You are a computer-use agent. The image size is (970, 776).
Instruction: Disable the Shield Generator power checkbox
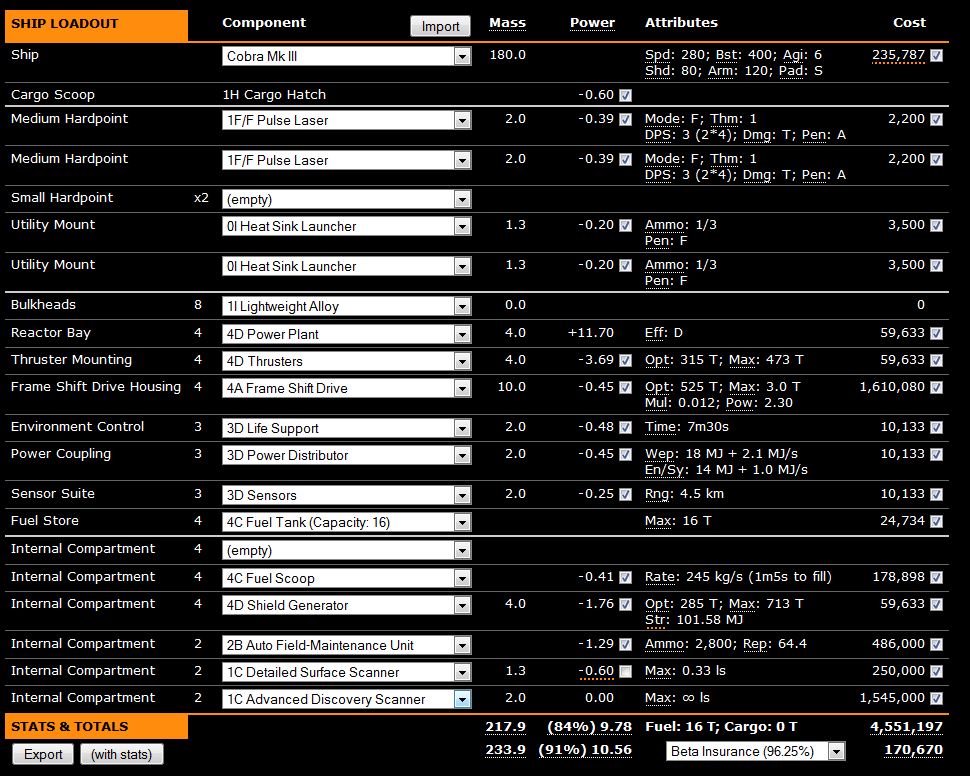pyautogui.click(x=625, y=605)
